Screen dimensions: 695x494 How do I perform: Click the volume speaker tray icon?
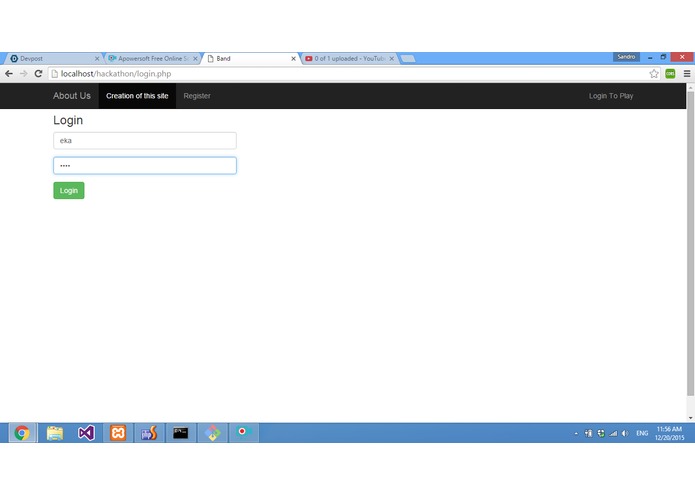[625, 433]
